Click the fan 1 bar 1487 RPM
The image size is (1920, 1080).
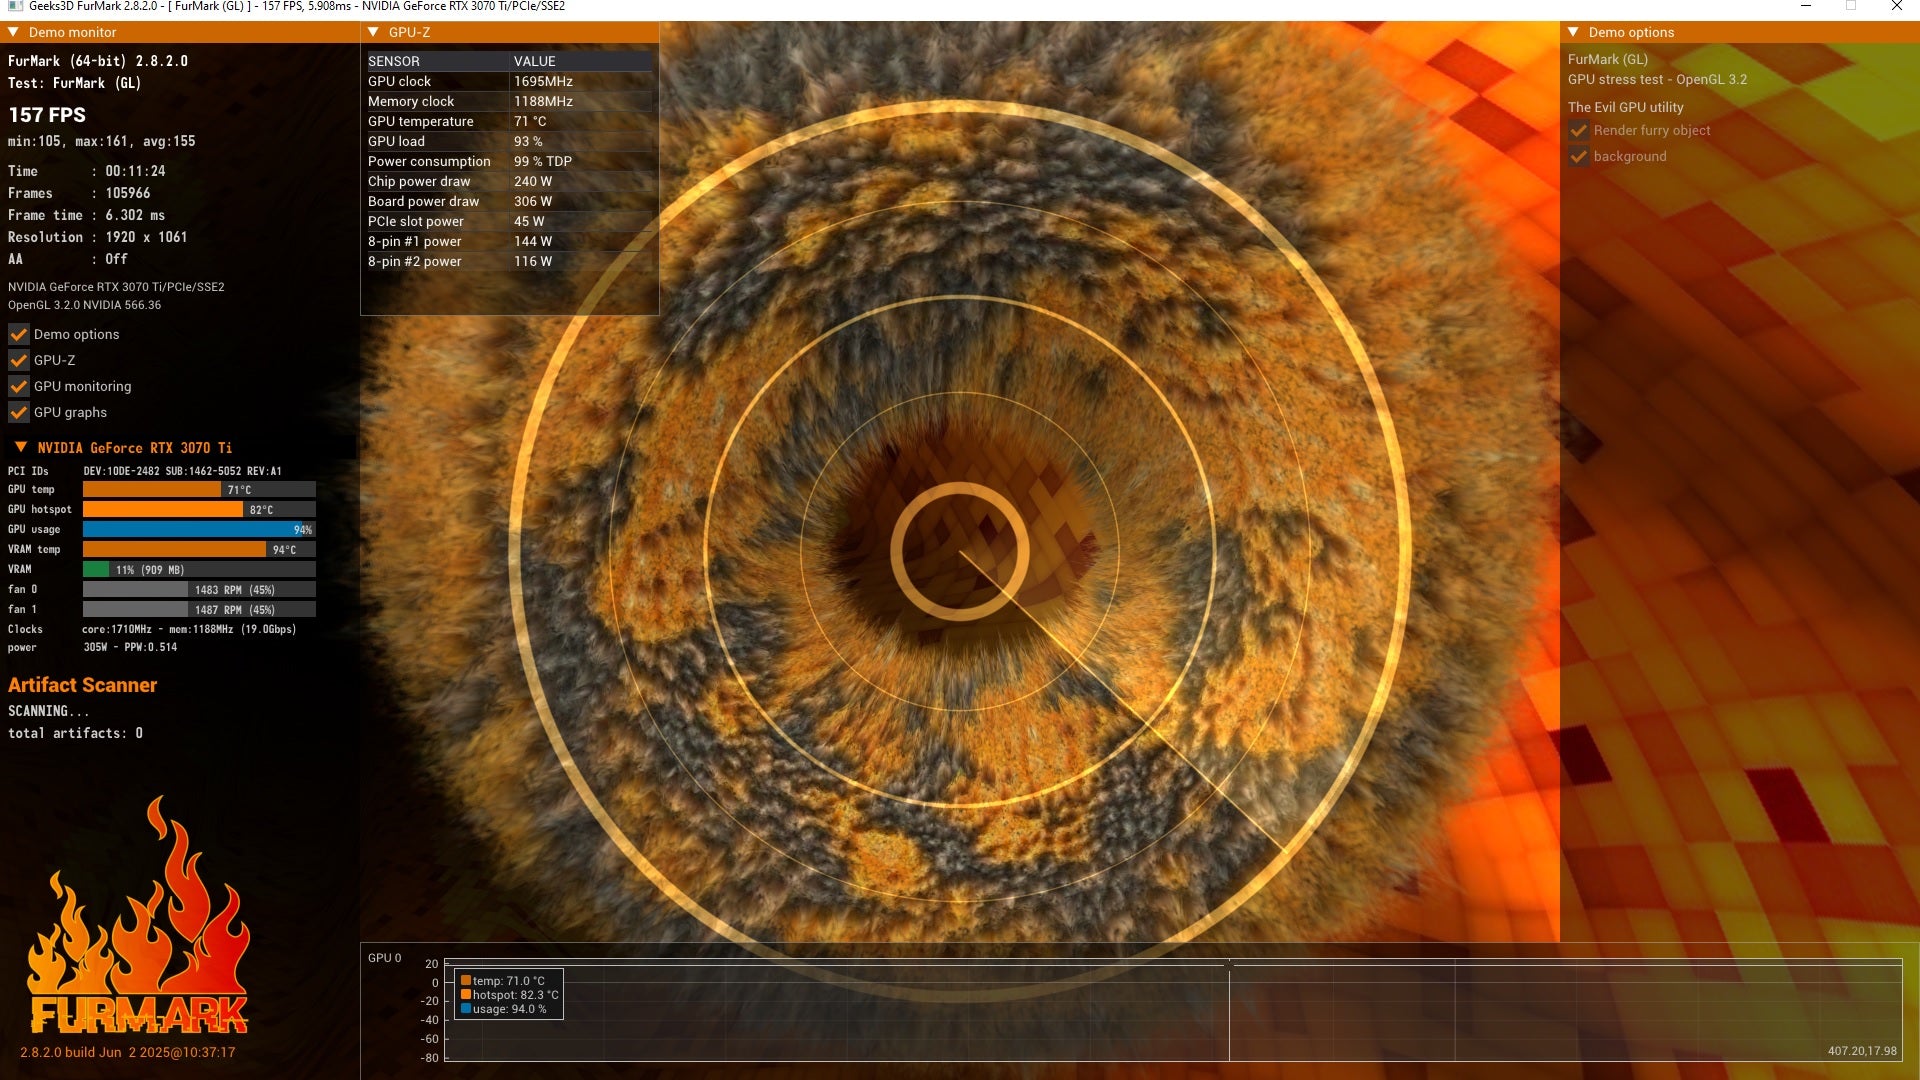pyautogui.click(x=199, y=609)
